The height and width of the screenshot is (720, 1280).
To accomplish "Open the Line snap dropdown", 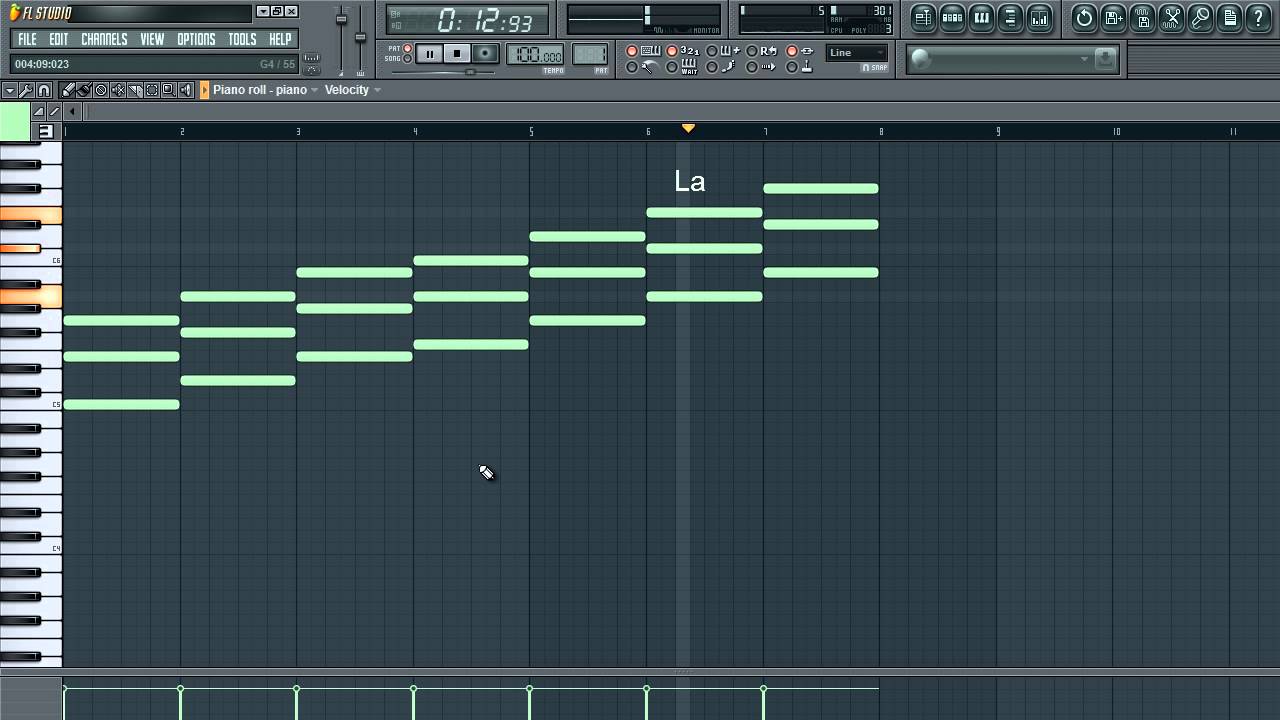I will [x=857, y=53].
